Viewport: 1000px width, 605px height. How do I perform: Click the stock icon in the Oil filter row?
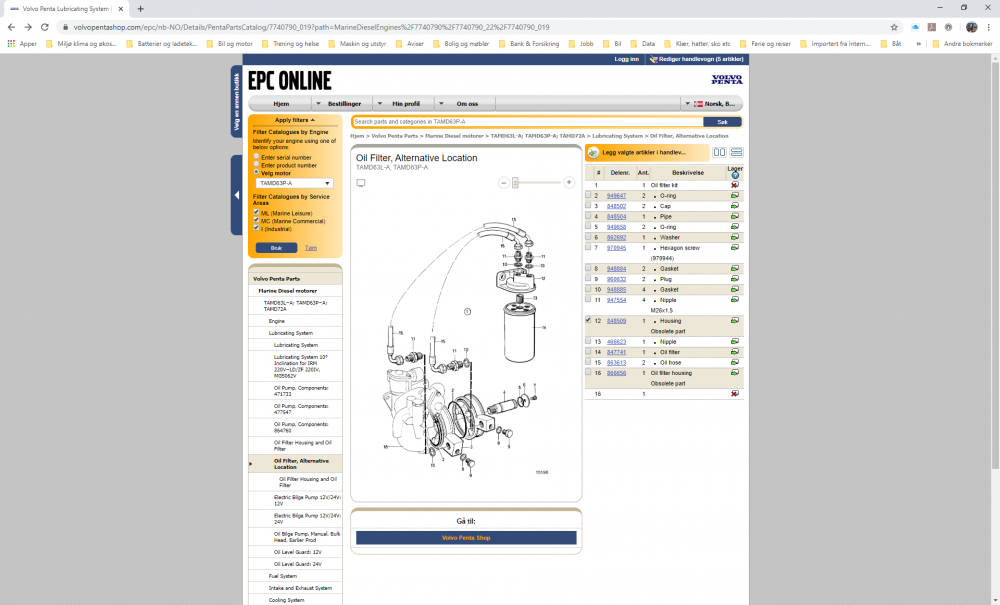pos(735,352)
